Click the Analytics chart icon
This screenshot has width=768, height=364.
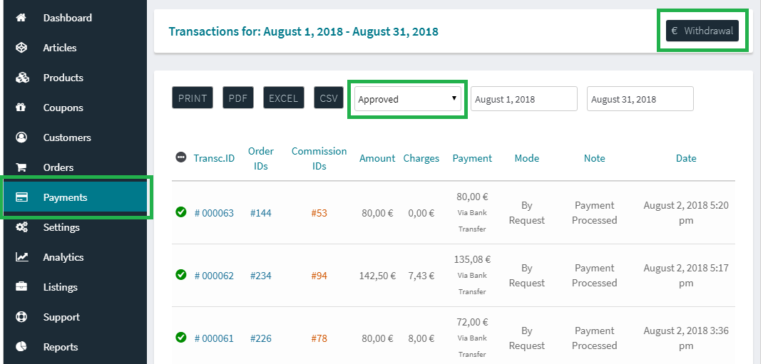[22, 257]
